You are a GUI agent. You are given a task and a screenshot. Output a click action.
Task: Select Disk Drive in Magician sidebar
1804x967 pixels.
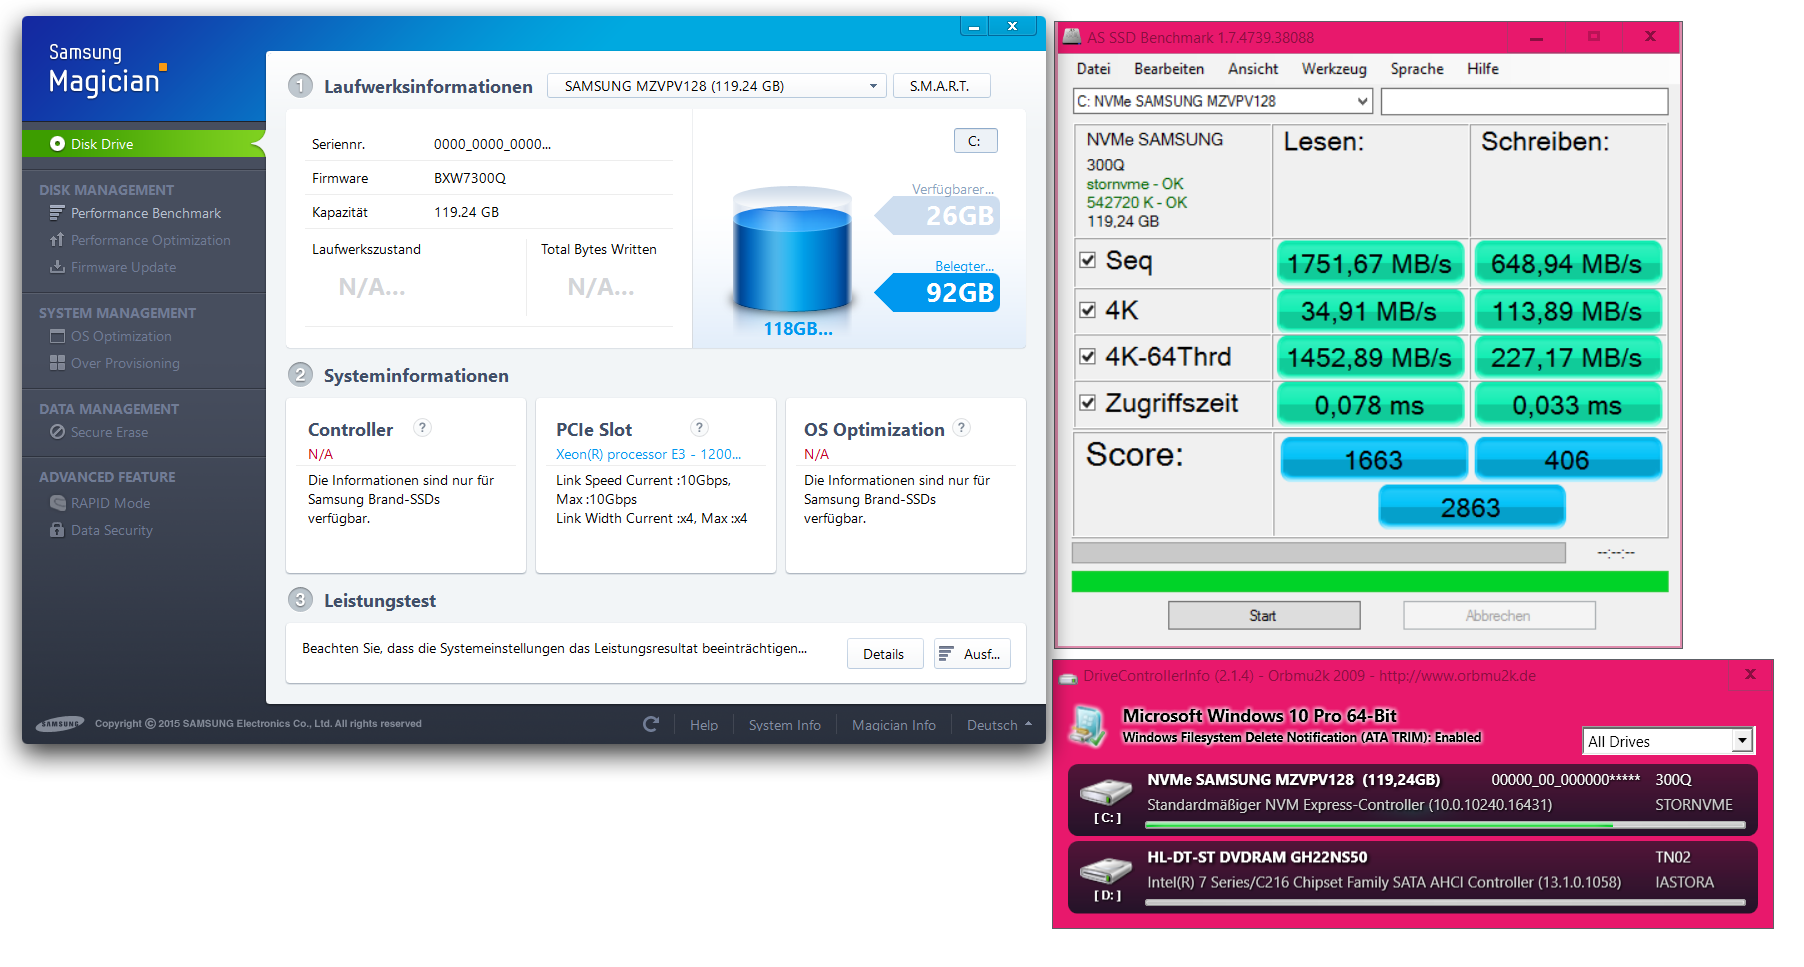click(144, 144)
